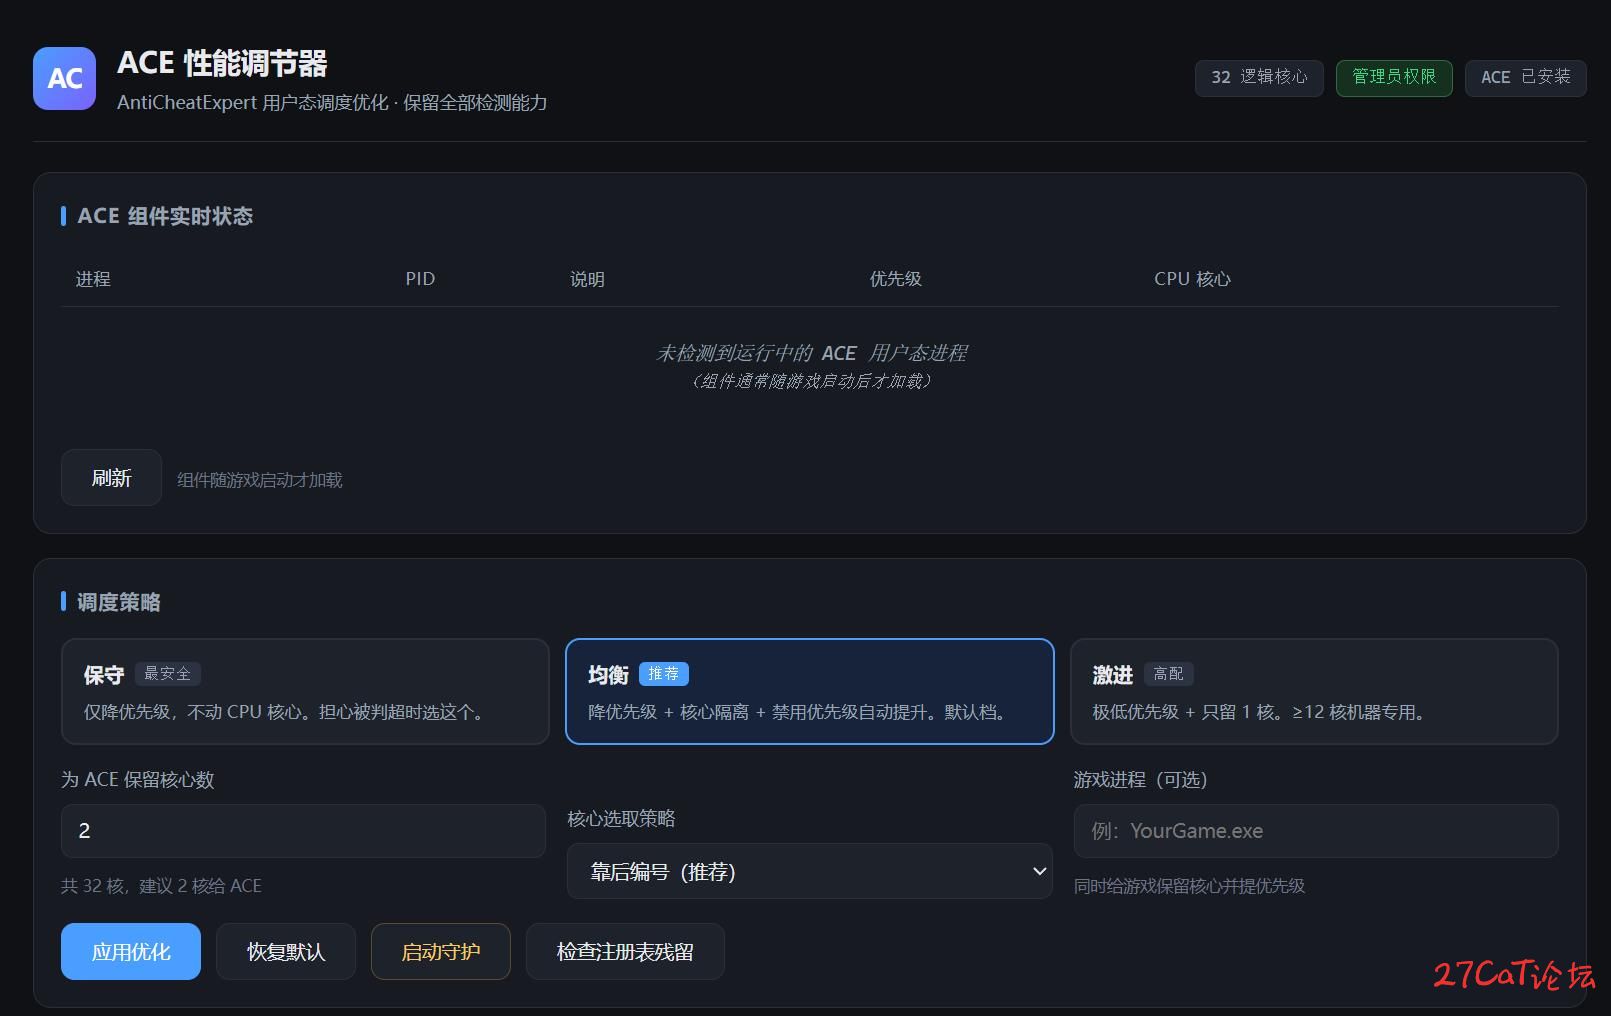Click the 最安全 tag on 保守 card

167,674
